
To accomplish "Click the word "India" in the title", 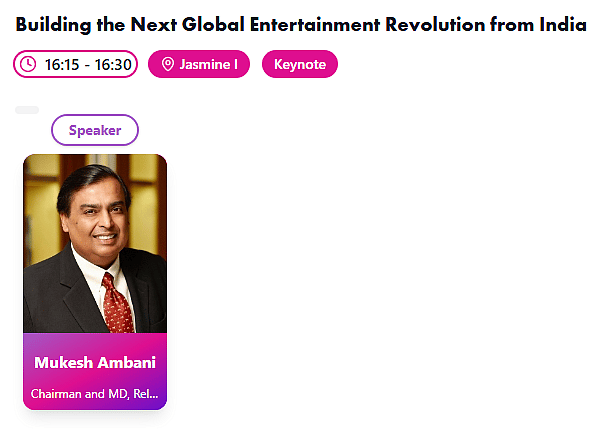I will coord(565,23).
